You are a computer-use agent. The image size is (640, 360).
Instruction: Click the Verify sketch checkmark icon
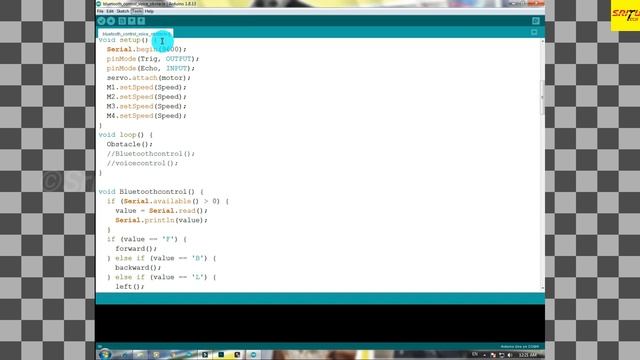tap(101, 21)
